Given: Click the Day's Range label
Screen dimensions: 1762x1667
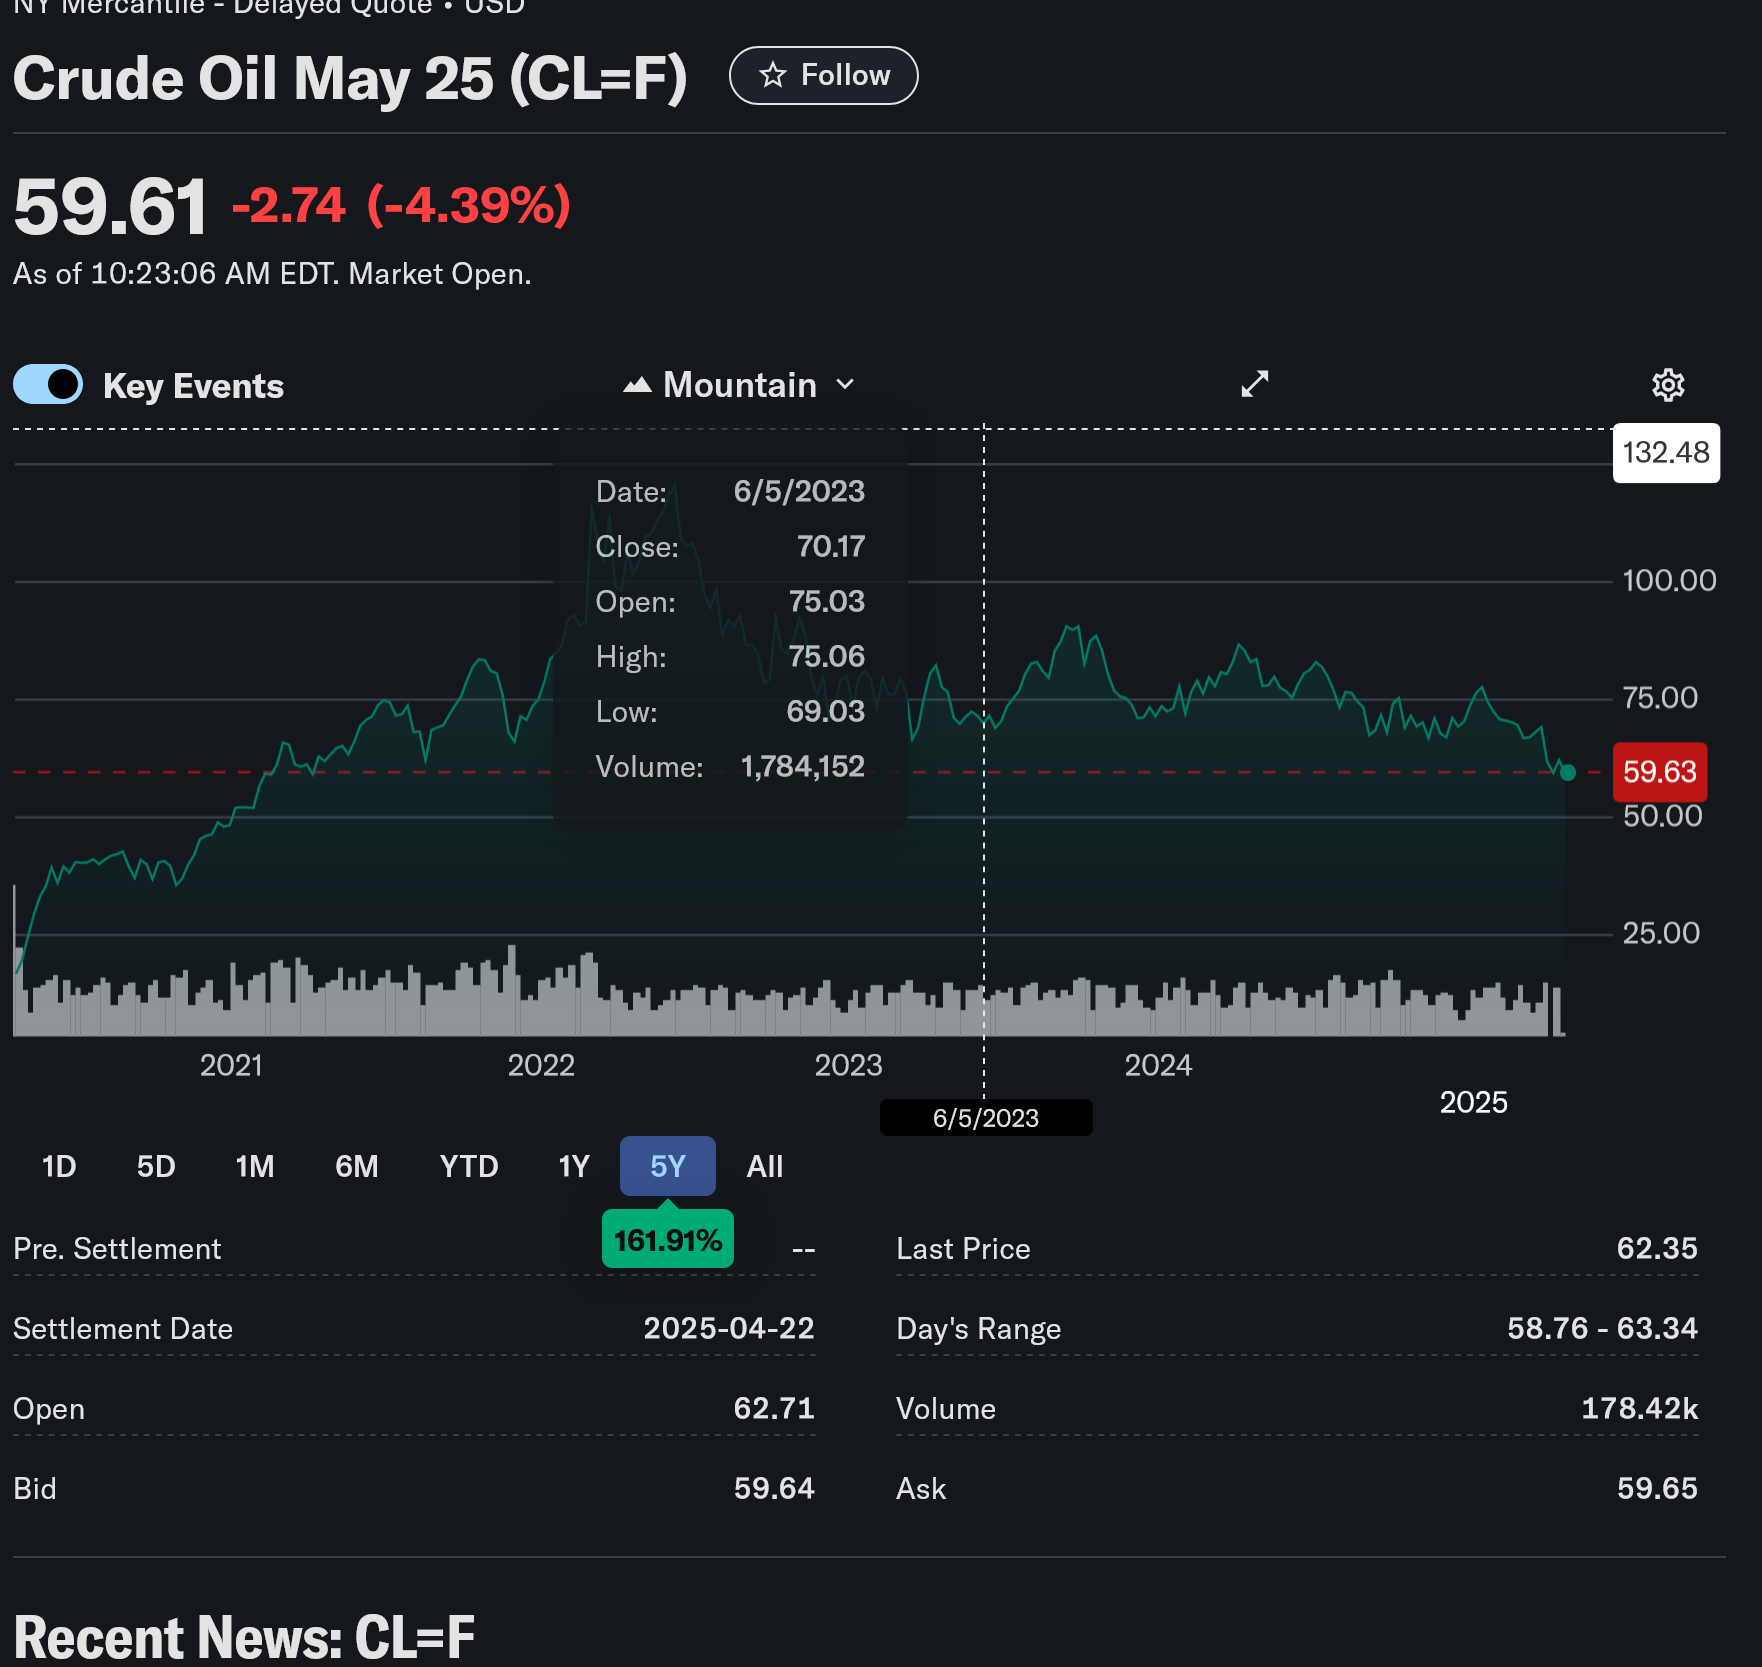Looking at the screenshot, I should pos(978,1329).
